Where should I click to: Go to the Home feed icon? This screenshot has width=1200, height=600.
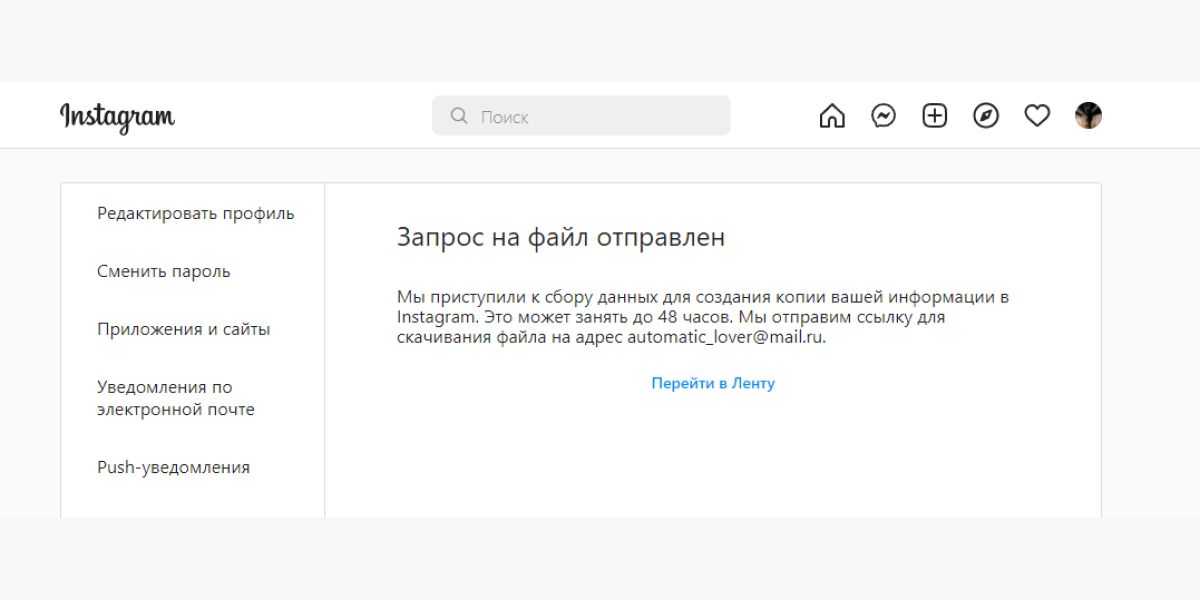tap(832, 116)
